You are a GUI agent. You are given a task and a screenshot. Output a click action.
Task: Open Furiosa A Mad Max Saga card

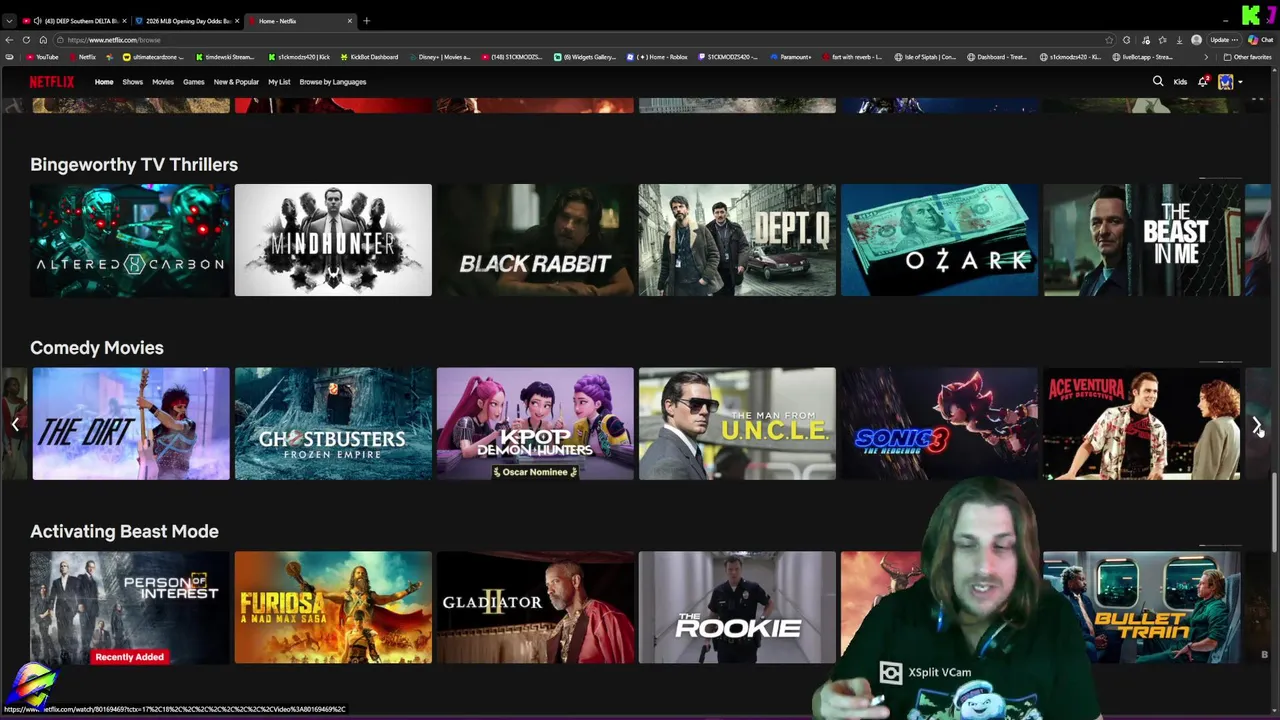pos(333,608)
